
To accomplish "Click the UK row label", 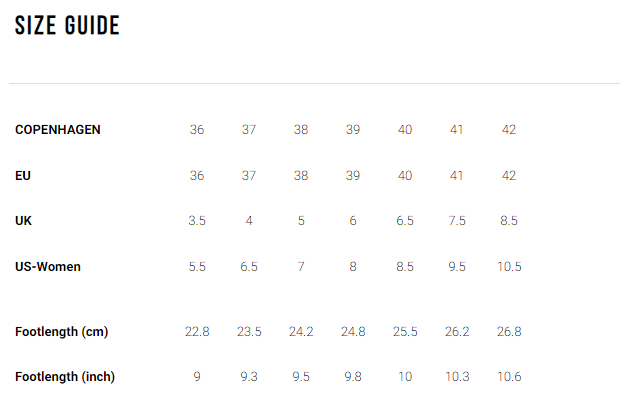I will (x=23, y=220).
